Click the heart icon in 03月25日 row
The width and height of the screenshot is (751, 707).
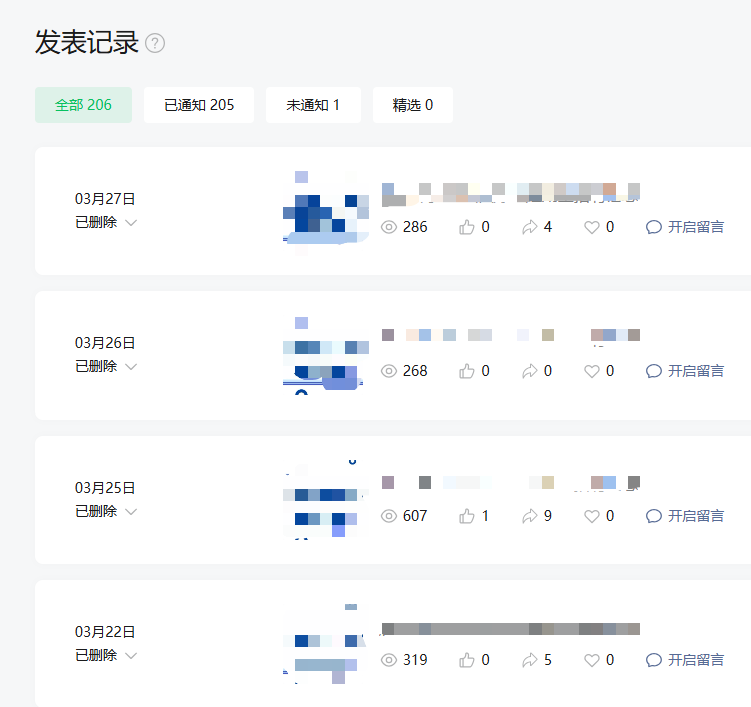(x=592, y=516)
